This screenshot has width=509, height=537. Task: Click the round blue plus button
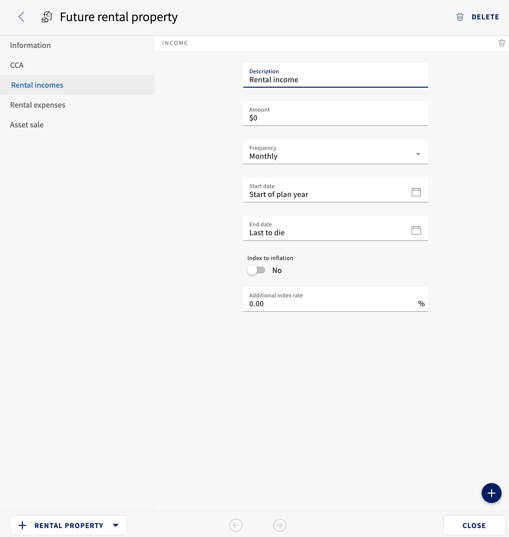pyautogui.click(x=491, y=493)
